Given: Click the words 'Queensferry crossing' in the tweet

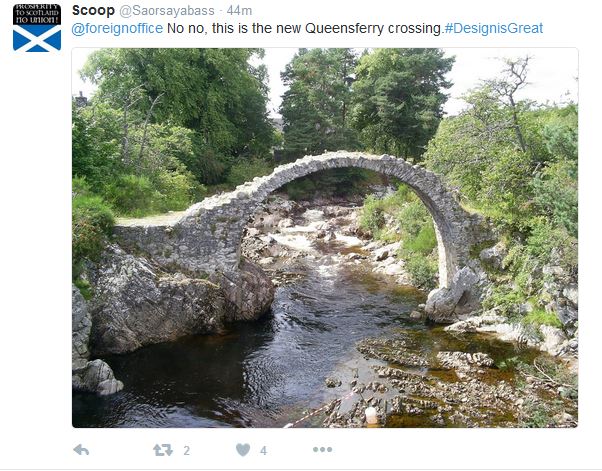Looking at the screenshot, I should 373,28.
